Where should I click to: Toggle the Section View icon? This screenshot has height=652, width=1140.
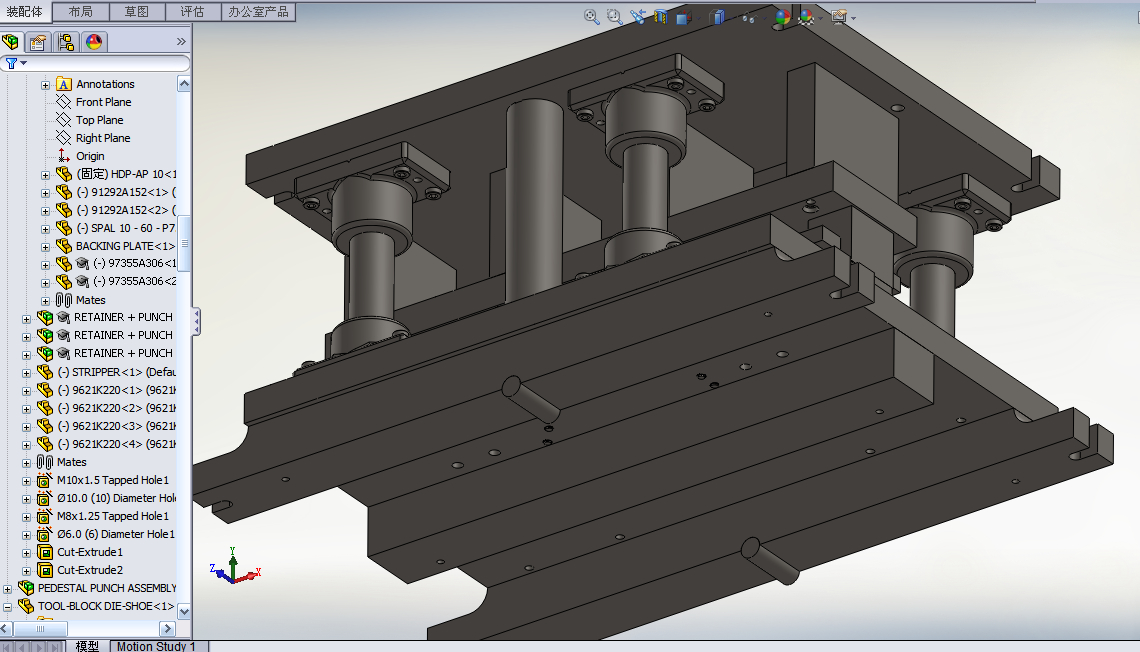661,17
